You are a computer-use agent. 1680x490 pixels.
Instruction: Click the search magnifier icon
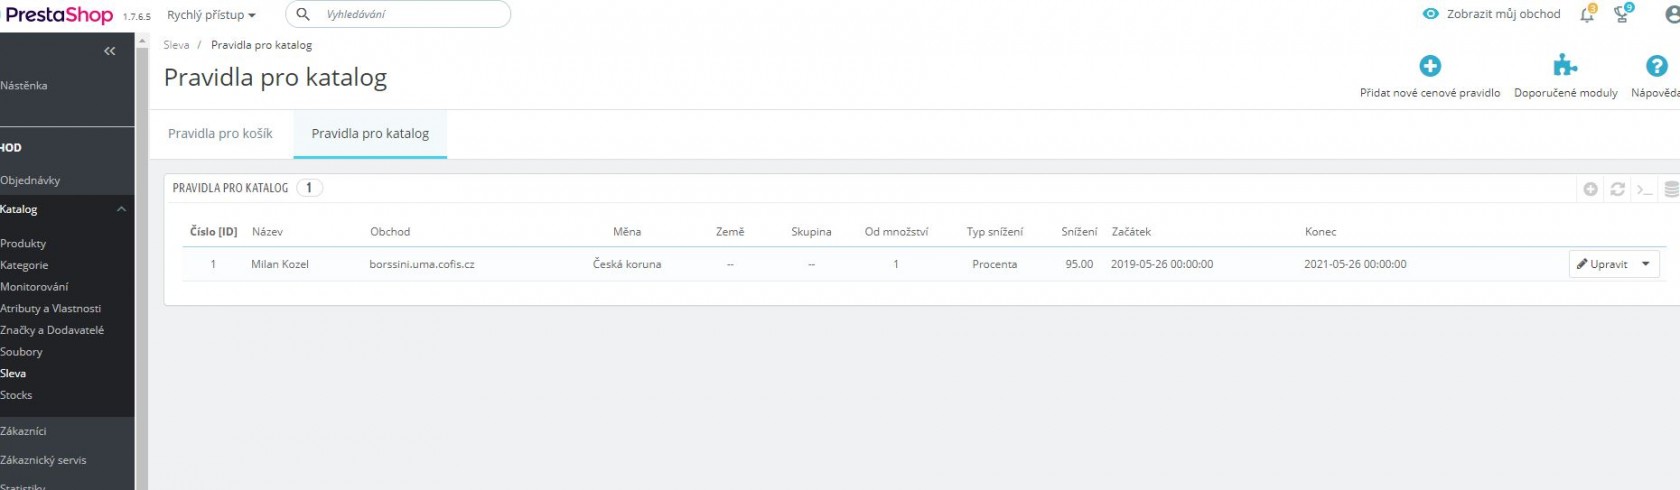coord(303,14)
